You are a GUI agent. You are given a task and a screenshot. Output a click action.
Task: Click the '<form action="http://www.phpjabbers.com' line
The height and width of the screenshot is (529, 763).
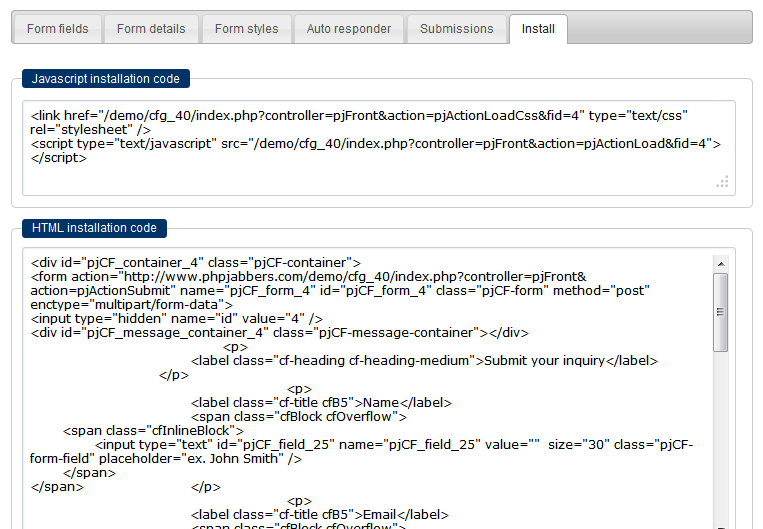tap(309, 277)
